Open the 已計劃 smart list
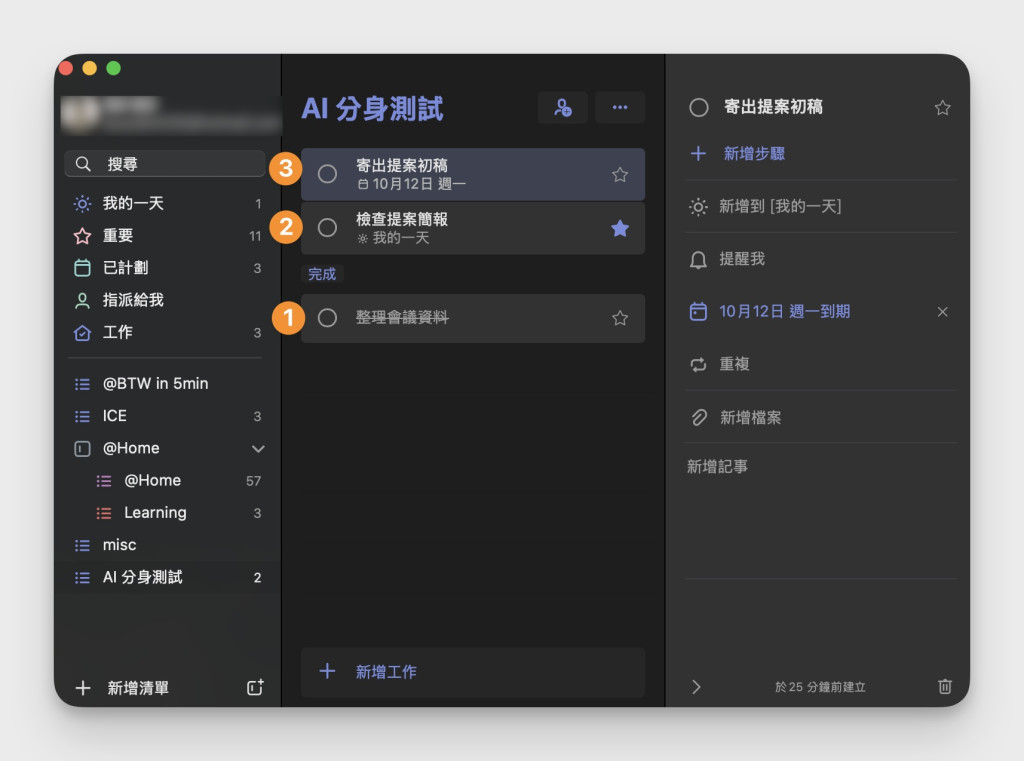 167,268
